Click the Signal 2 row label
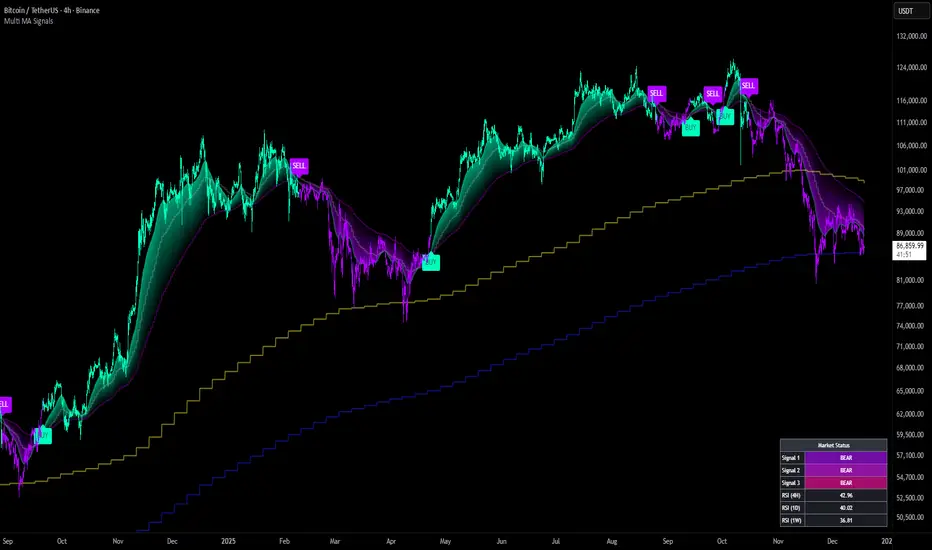This screenshot has width=932, height=550. (x=792, y=470)
